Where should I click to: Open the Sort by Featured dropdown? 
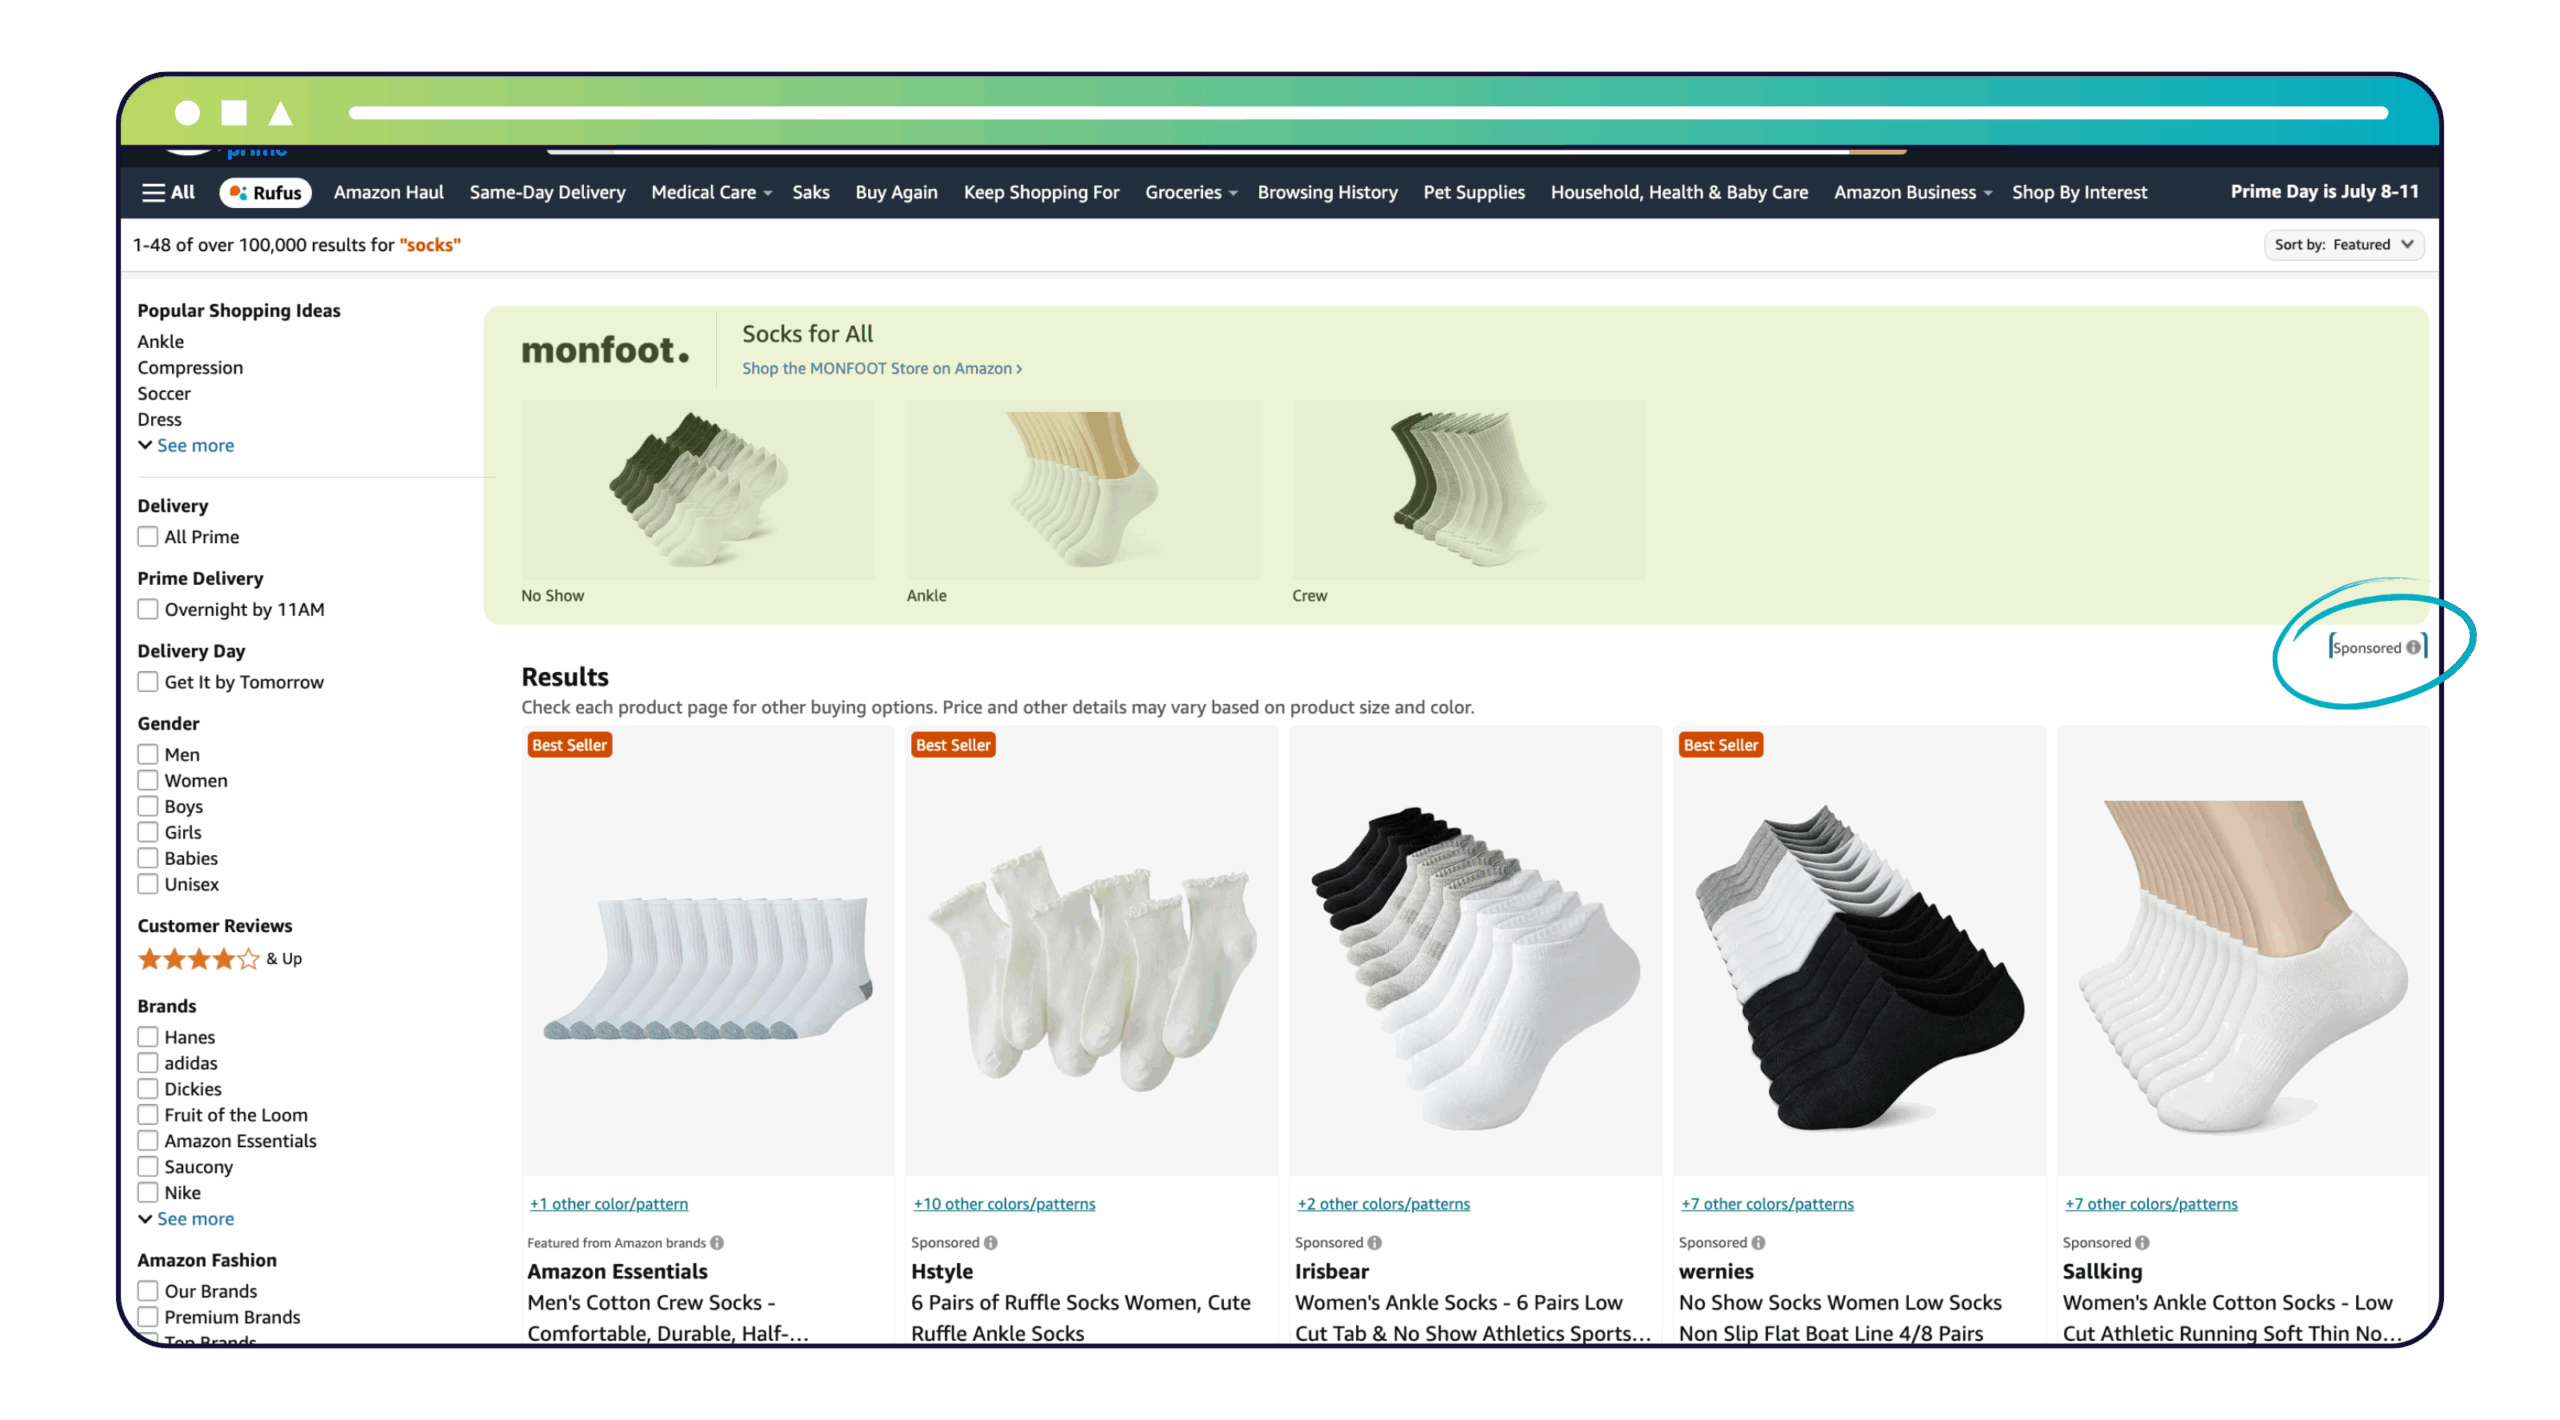point(2343,244)
